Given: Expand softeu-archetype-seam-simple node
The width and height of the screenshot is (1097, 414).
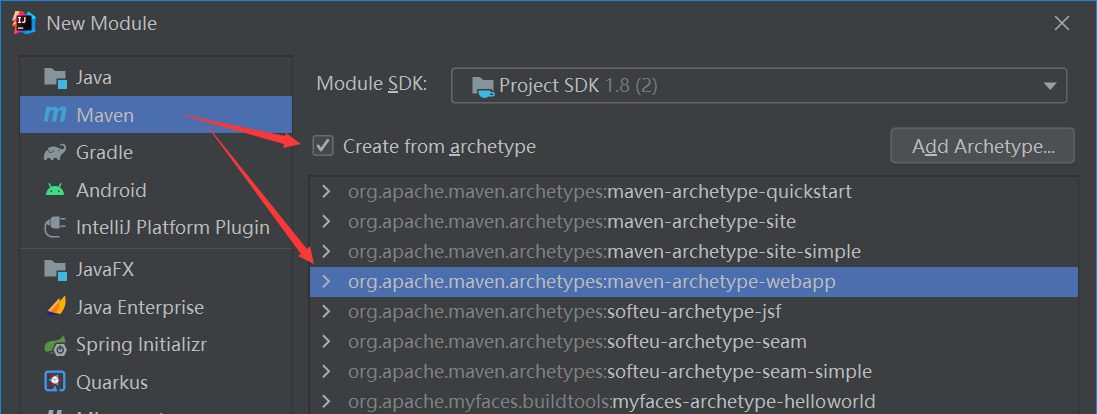Looking at the screenshot, I should [x=325, y=371].
